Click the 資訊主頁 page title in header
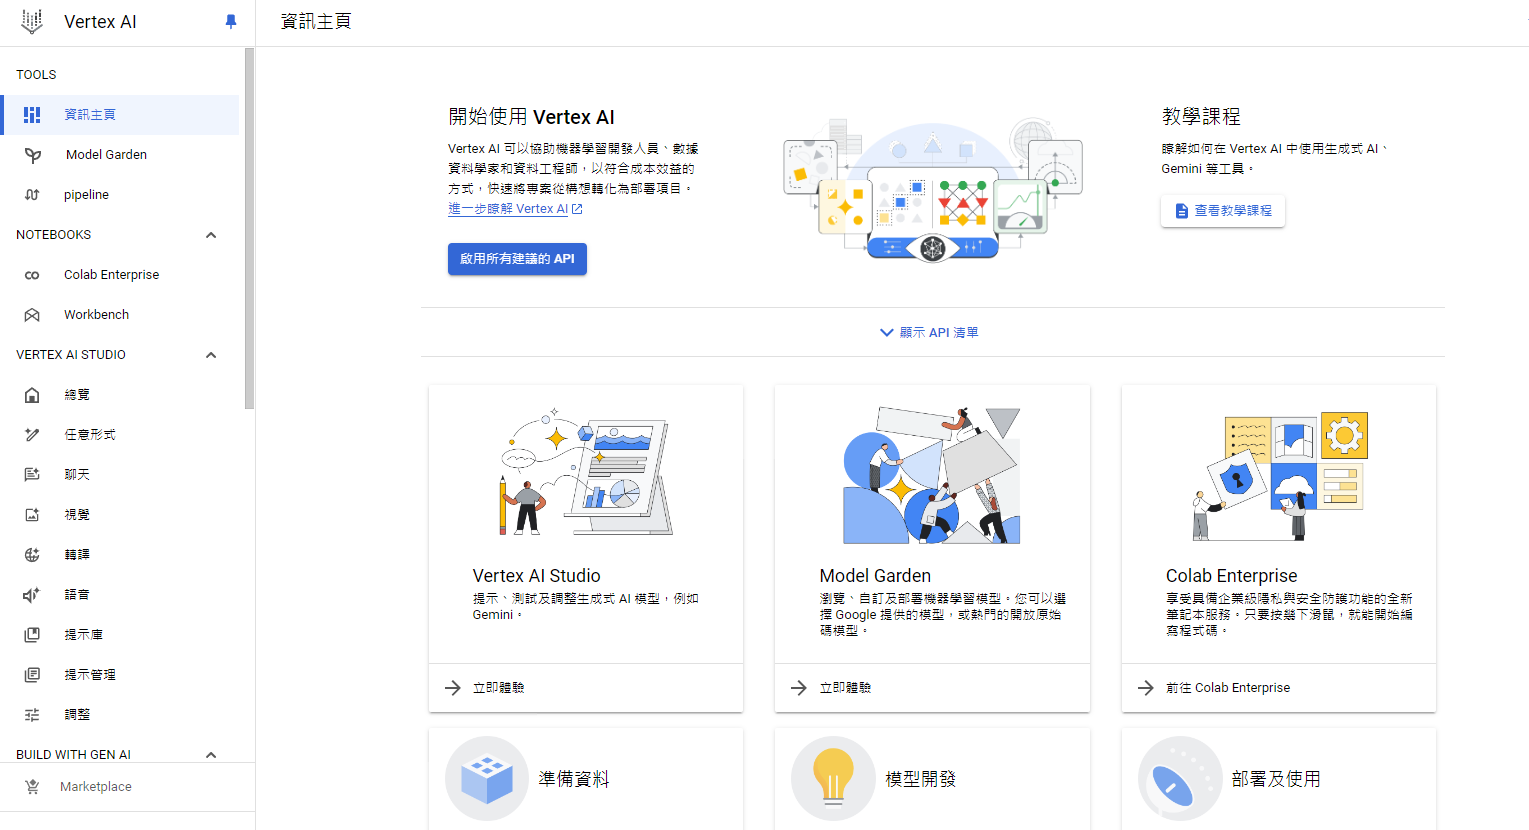Screen dimensions: 1529x830 click(x=316, y=21)
